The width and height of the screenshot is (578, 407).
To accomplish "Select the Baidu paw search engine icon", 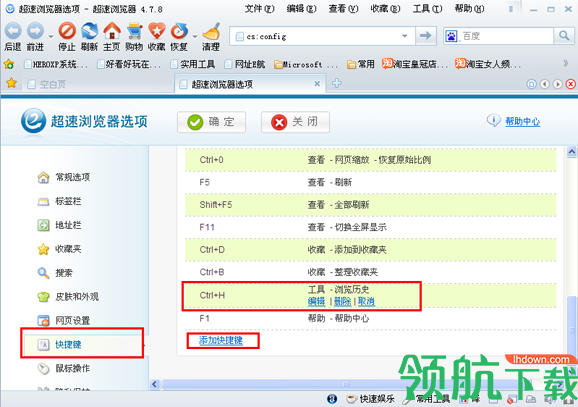I will [452, 36].
